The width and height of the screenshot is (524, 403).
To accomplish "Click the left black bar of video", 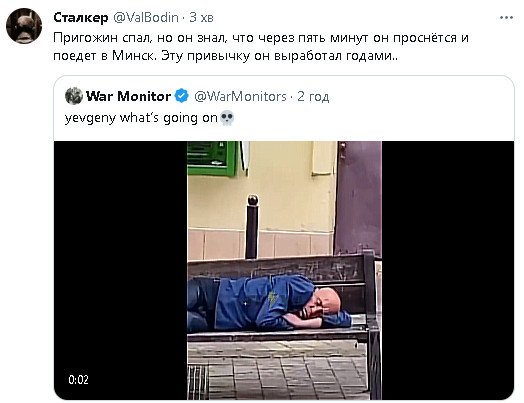I will click(121, 270).
